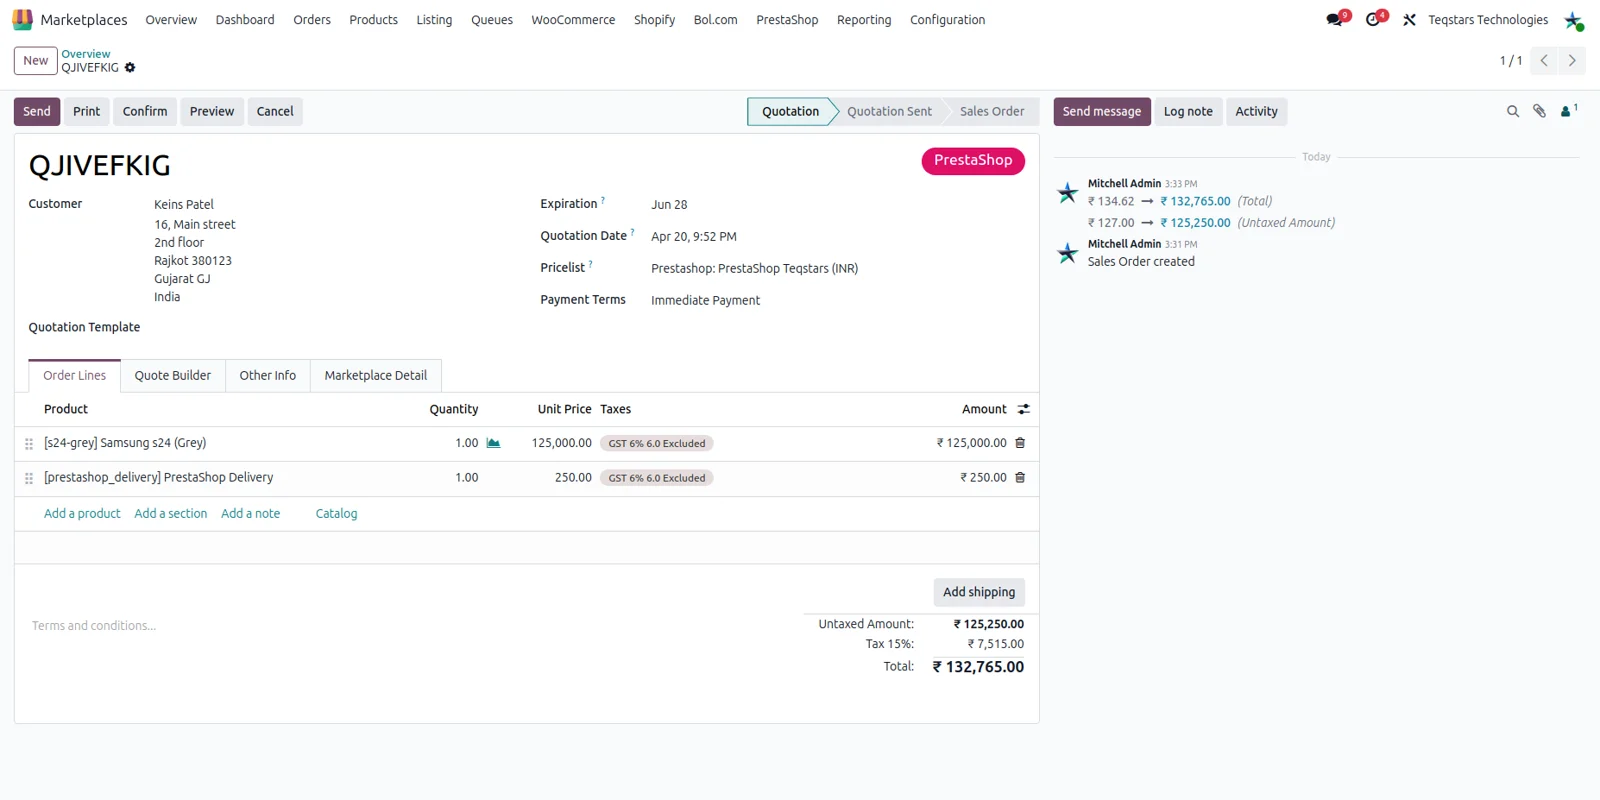Open forecast chart icon for Samsung s24
This screenshot has width=1600, height=800.
click(493, 443)
